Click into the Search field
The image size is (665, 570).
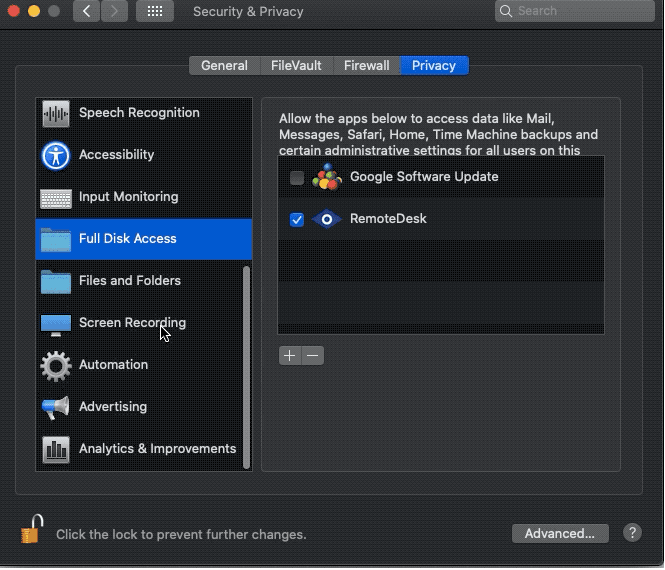click(x=575, y=11)
